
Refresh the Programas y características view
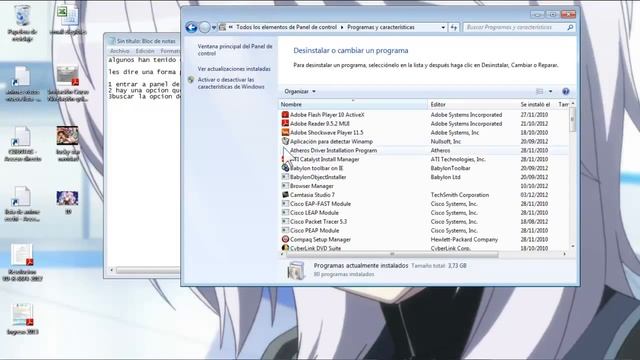[x=454, y=27]
